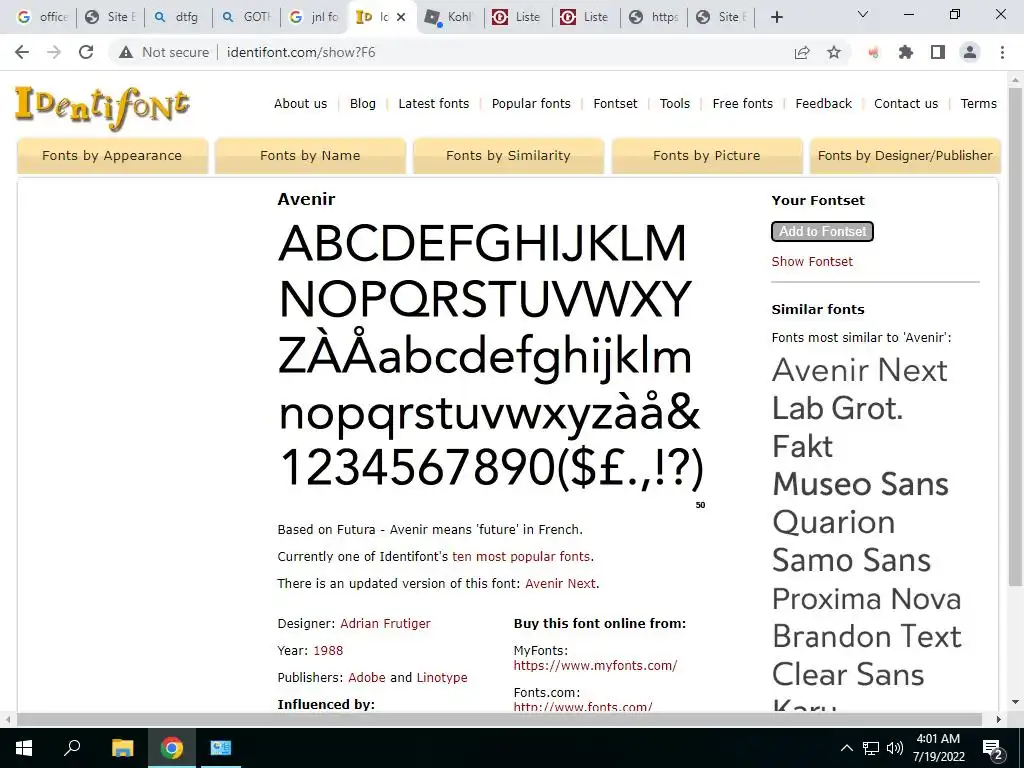The image size is (1024, 768).
Task: Open File Explorer from the taskbar
Action: [122, 748]
